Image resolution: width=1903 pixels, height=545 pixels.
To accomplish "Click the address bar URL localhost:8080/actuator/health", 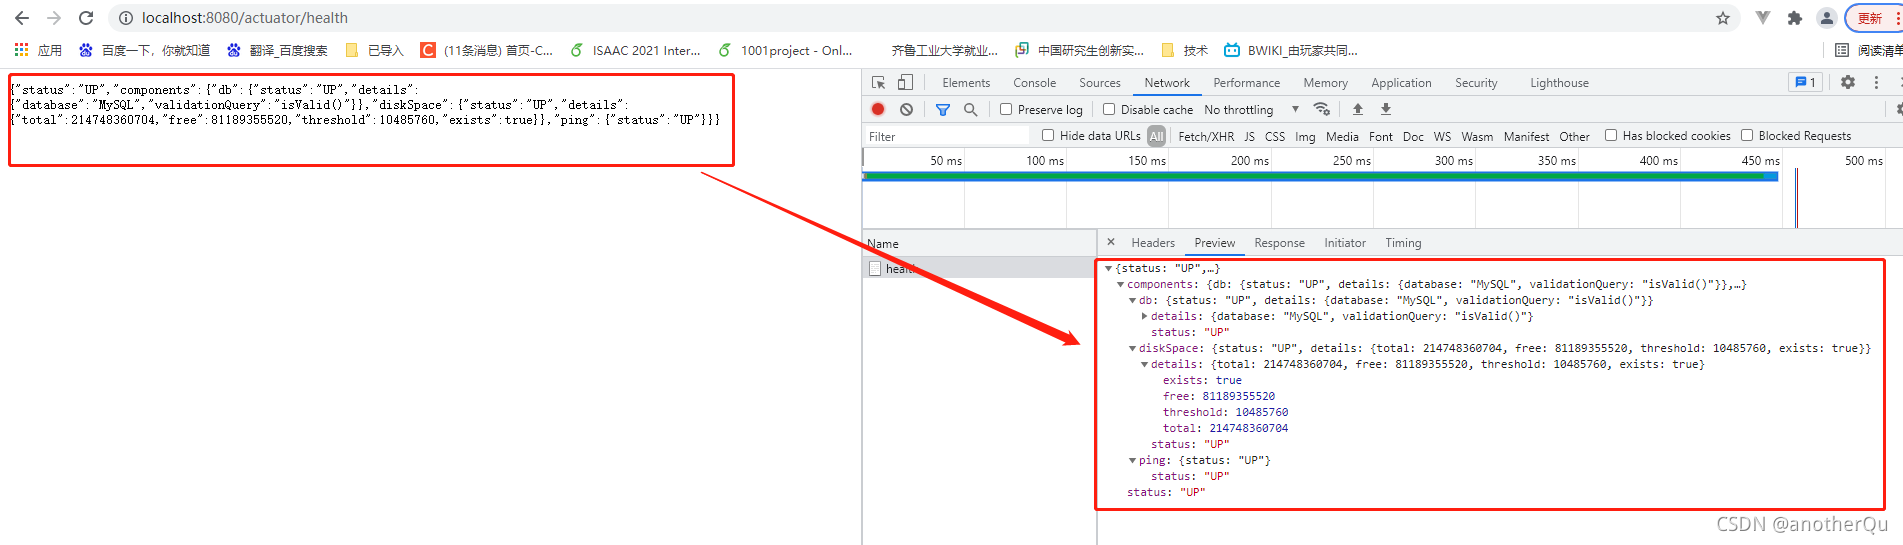I will [x=244, y=18].
